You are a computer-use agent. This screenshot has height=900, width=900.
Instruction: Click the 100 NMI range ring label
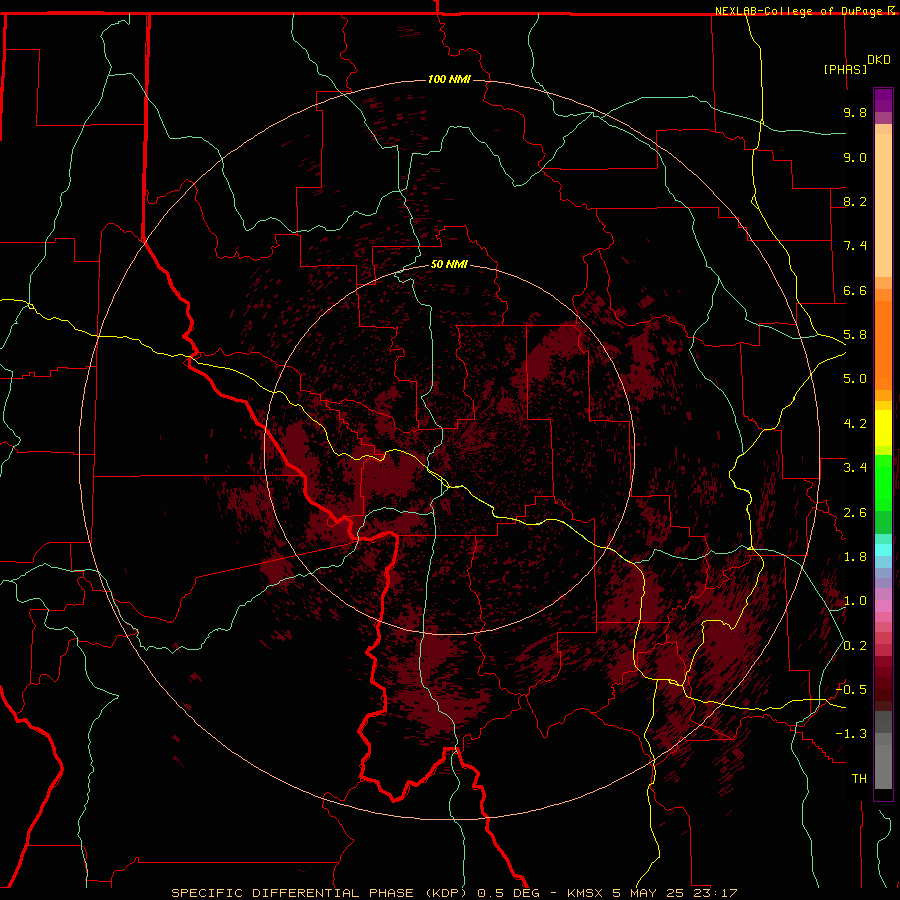[x=449, y=79]
